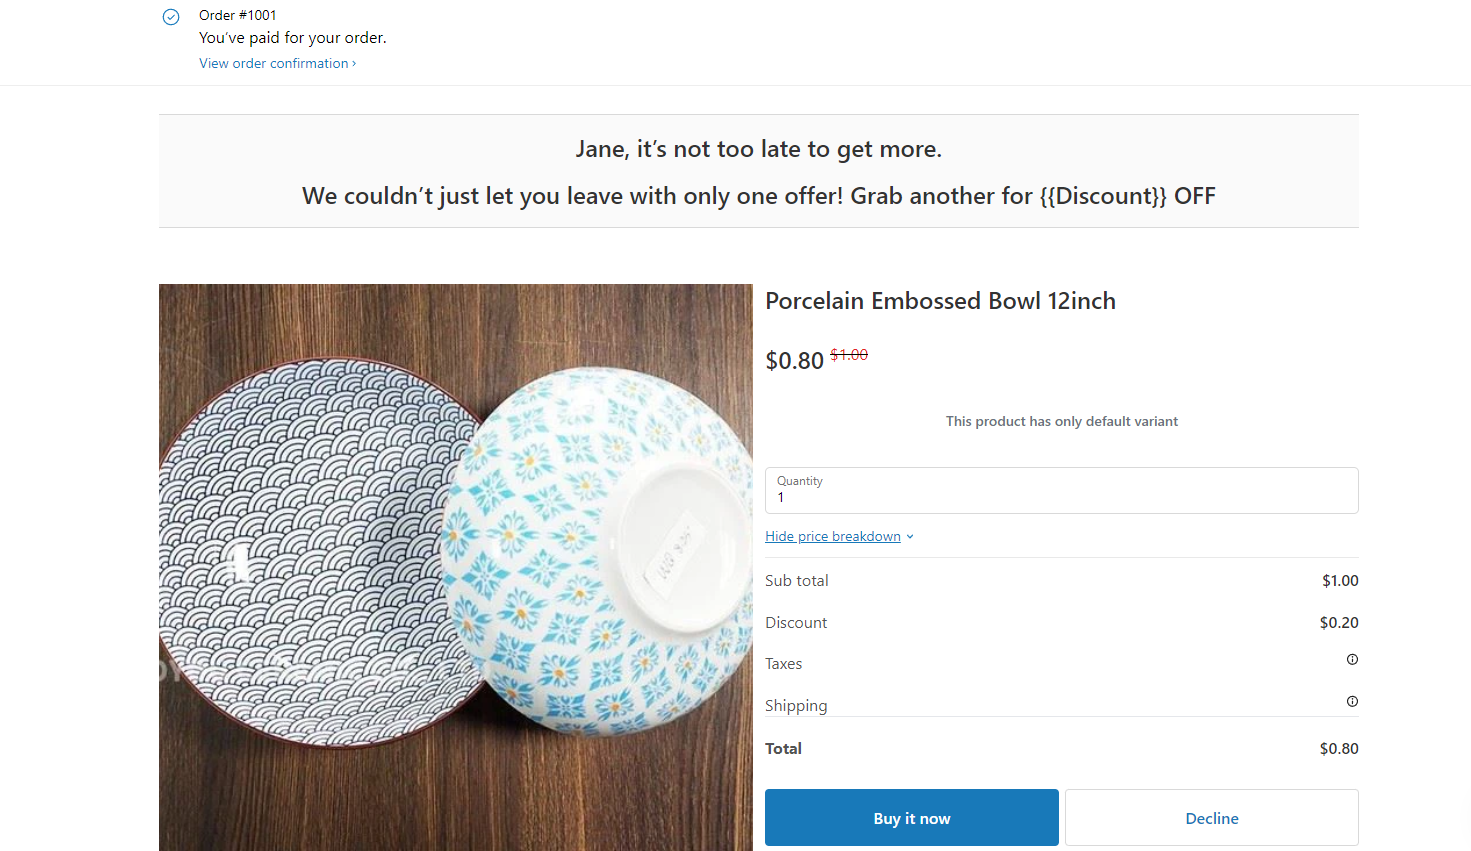1471x851 pixels.
Task: Collapse the price breakdown section
Action: [x=832, y=536]
